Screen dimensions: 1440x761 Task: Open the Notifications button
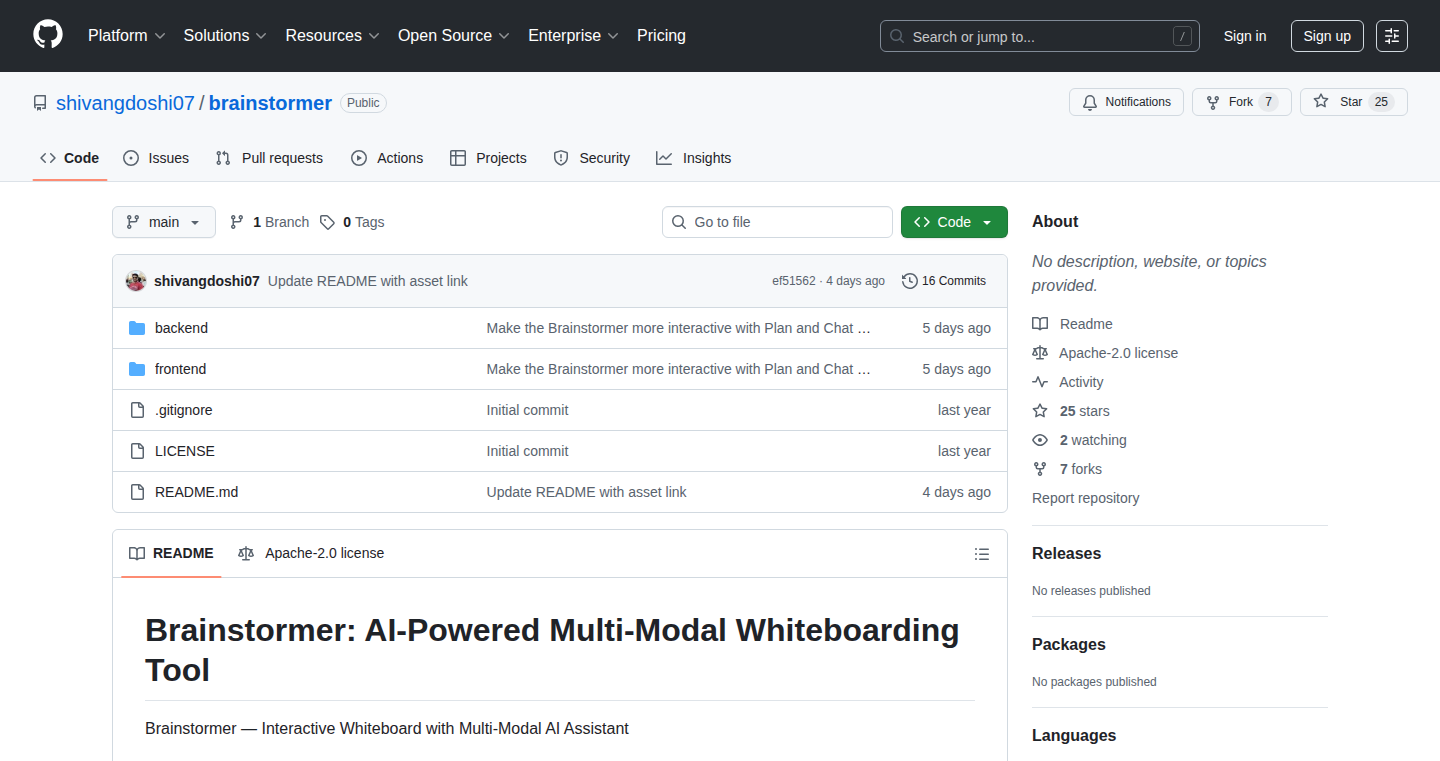1127,102
